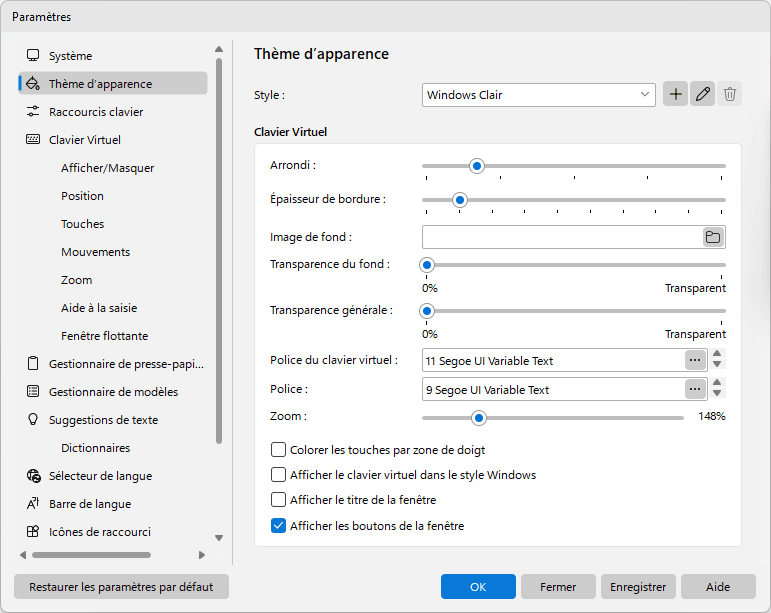771x613 pixels.
Task: Open Dictionnaires sub-item
Action: [95, 448]
